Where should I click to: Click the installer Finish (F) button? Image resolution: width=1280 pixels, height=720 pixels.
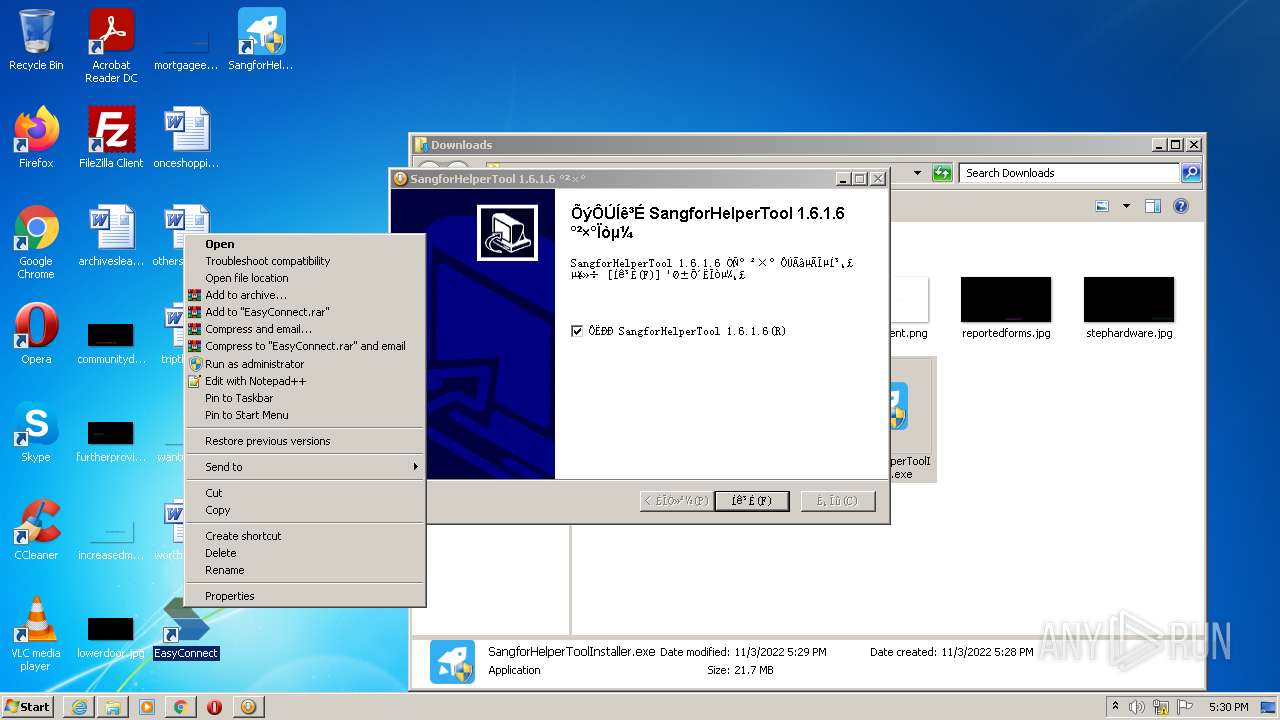point(751,501)
